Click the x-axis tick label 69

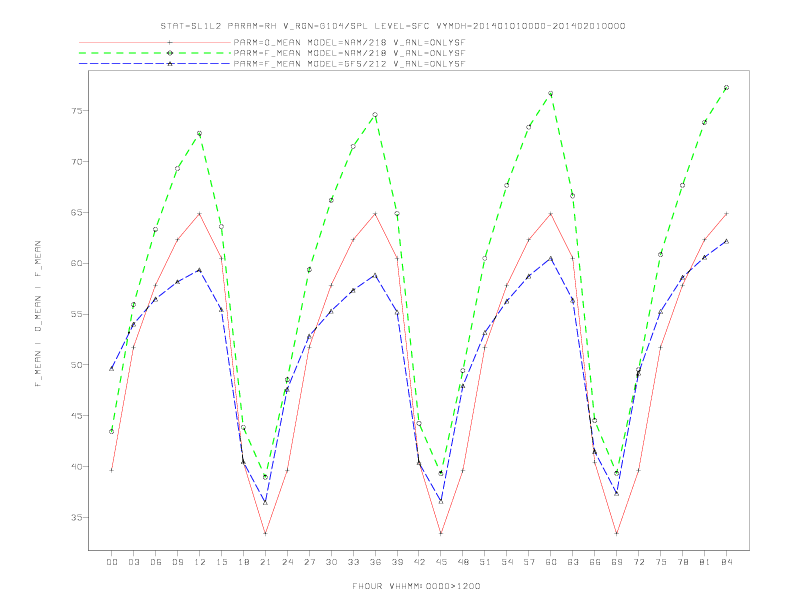pyautogui.click(x=617, y=562)
